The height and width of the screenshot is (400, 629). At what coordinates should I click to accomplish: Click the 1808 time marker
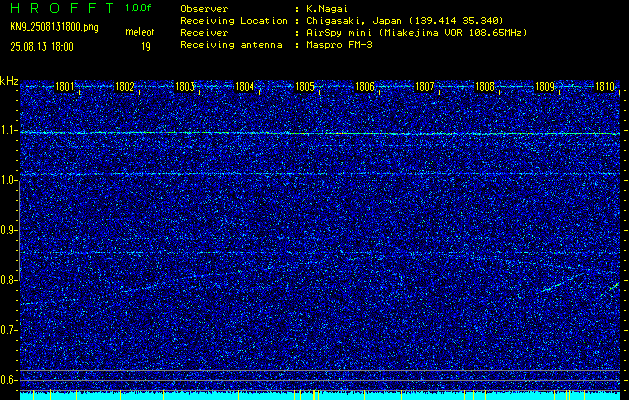click(485, 87)
